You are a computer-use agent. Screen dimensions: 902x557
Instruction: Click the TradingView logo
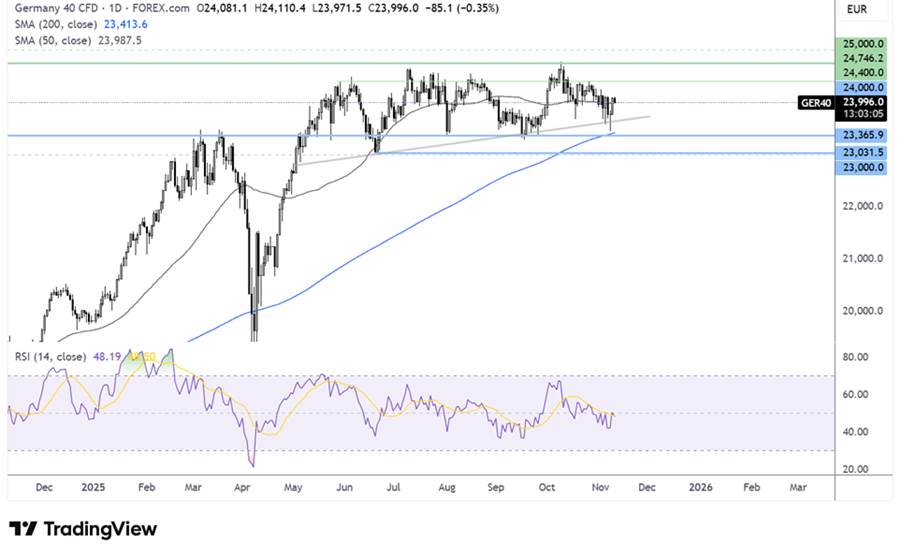tap(83, 528)
